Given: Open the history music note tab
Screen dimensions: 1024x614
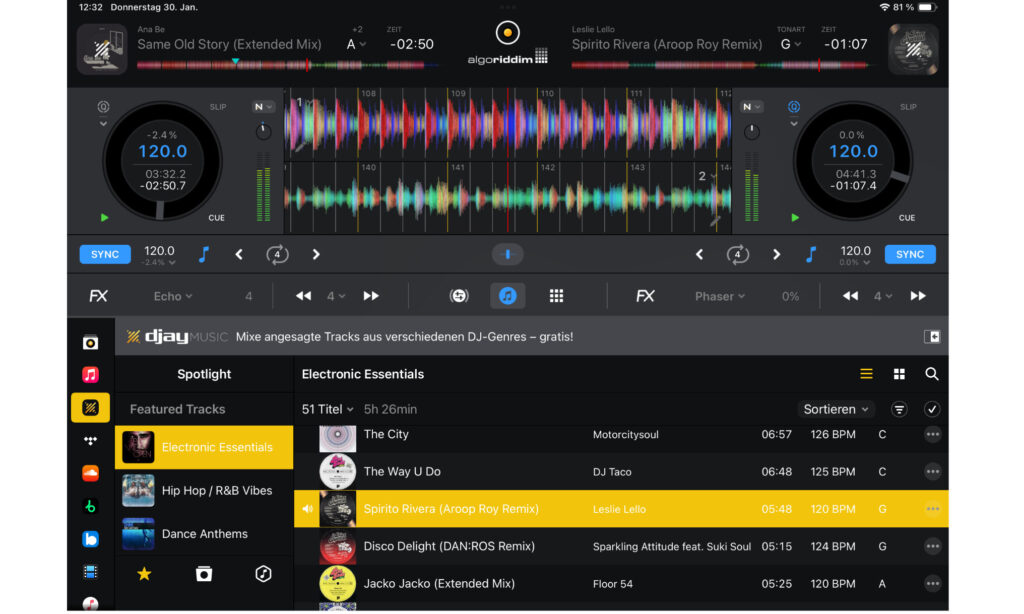Looking at the screenshot, I should [x=263, y=574].
